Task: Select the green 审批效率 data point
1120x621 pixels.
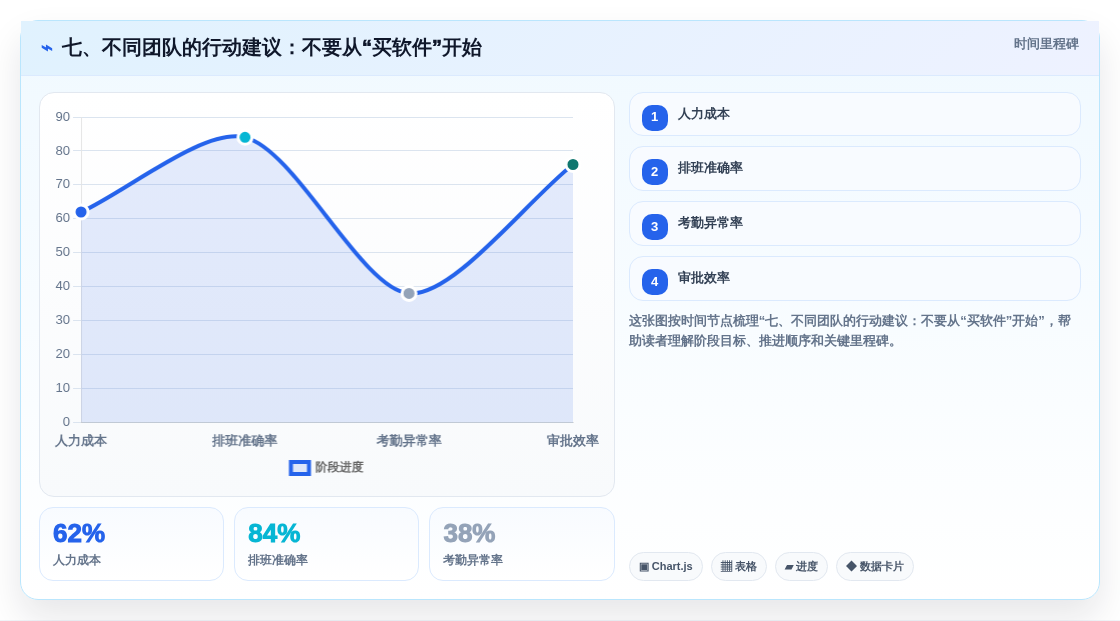Action: (x=572, y=165)
